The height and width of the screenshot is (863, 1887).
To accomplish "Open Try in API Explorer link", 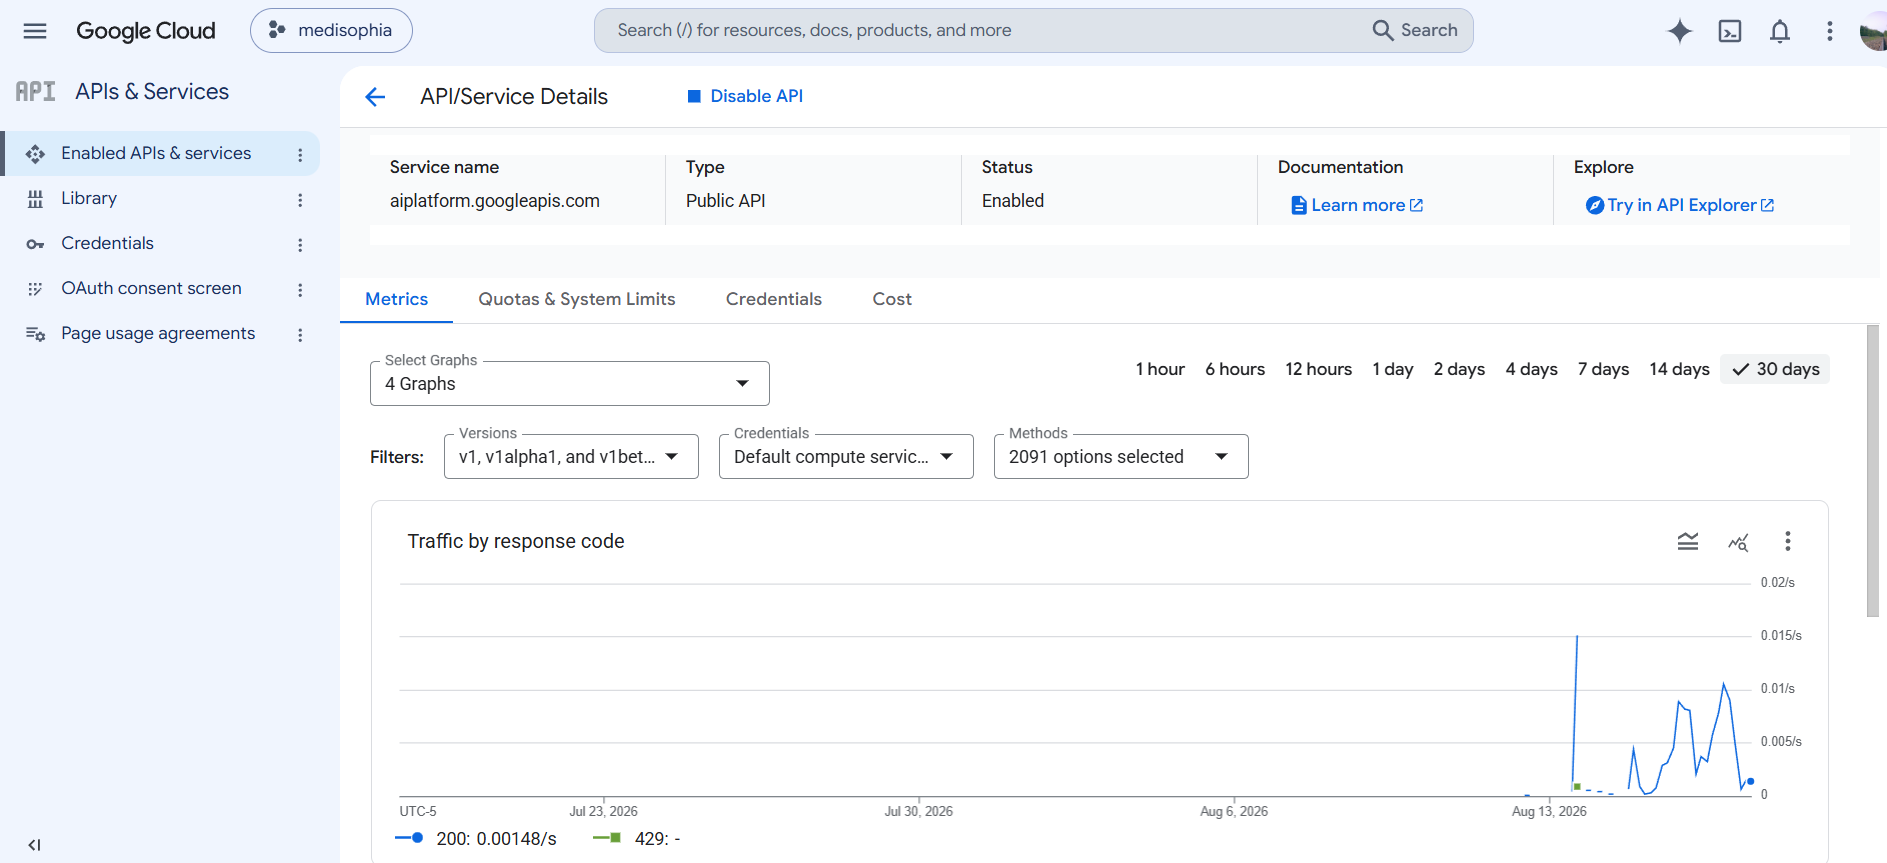I will pos(1680,205).
